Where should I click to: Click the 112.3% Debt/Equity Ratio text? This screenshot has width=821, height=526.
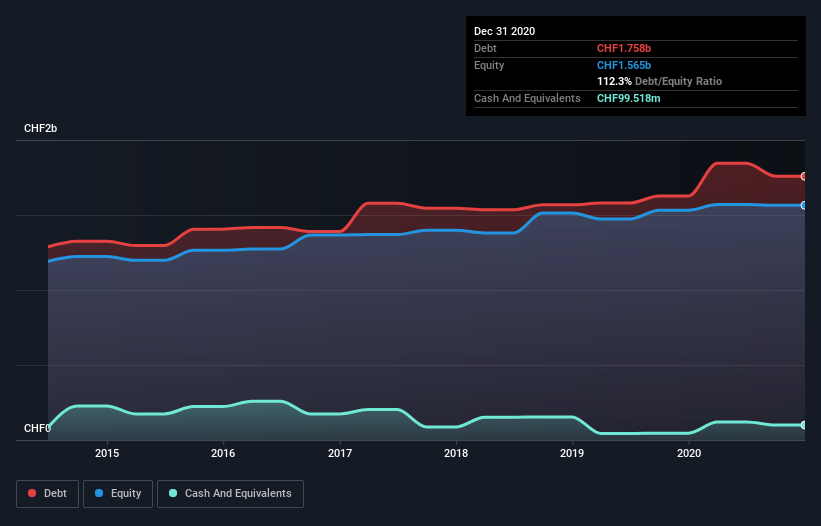click(659, 81)
